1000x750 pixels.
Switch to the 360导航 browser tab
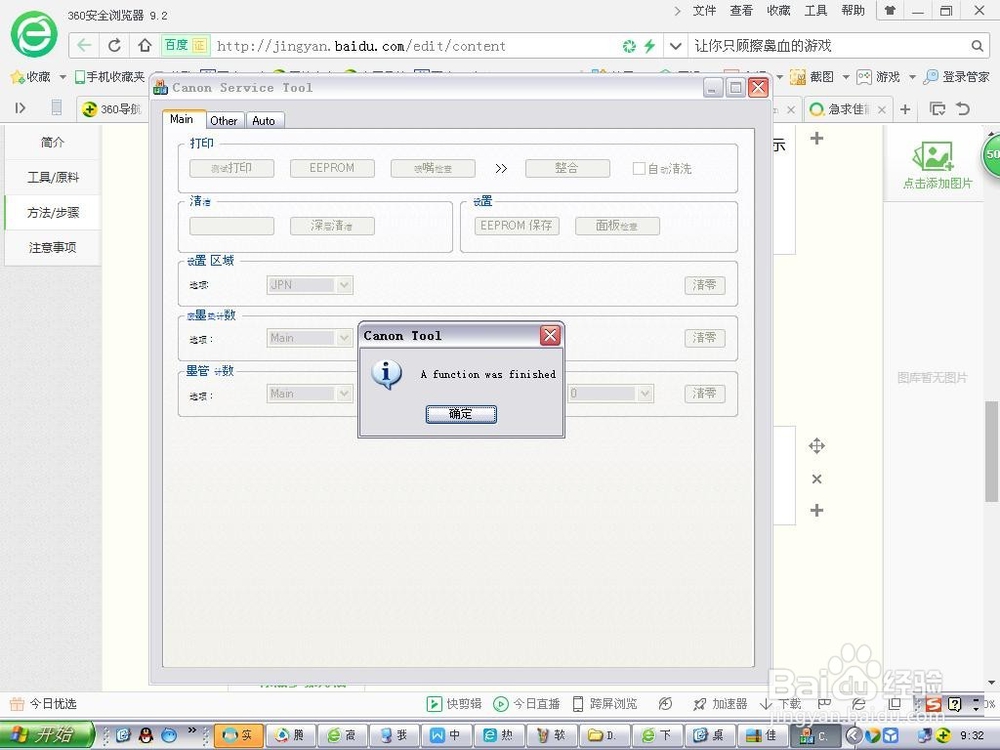pyautogui.click(x=112, y=109)
